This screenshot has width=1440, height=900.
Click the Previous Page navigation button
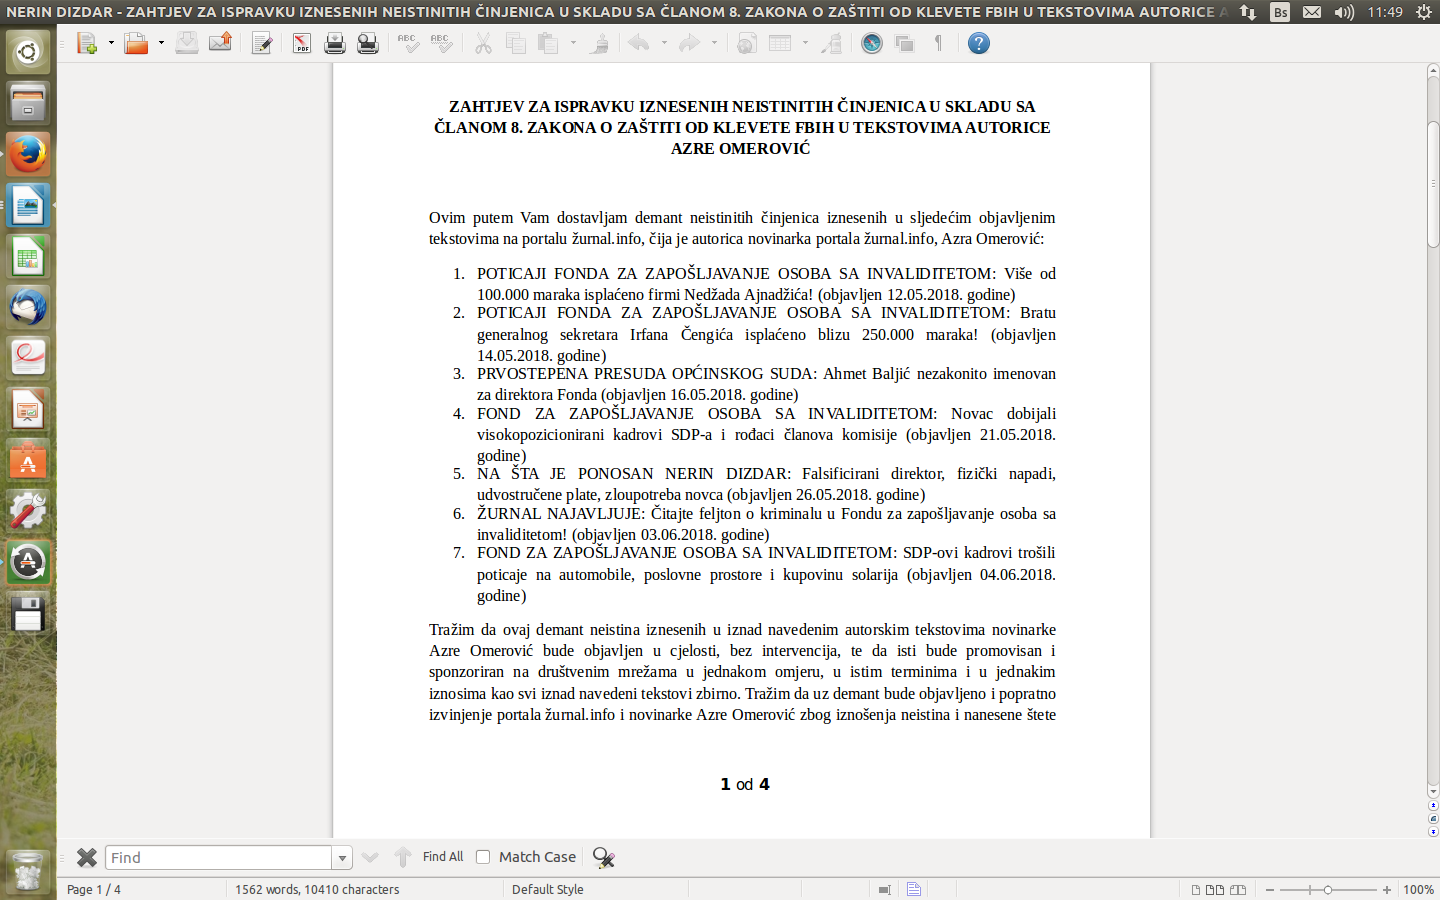[x=1433, y=805]
